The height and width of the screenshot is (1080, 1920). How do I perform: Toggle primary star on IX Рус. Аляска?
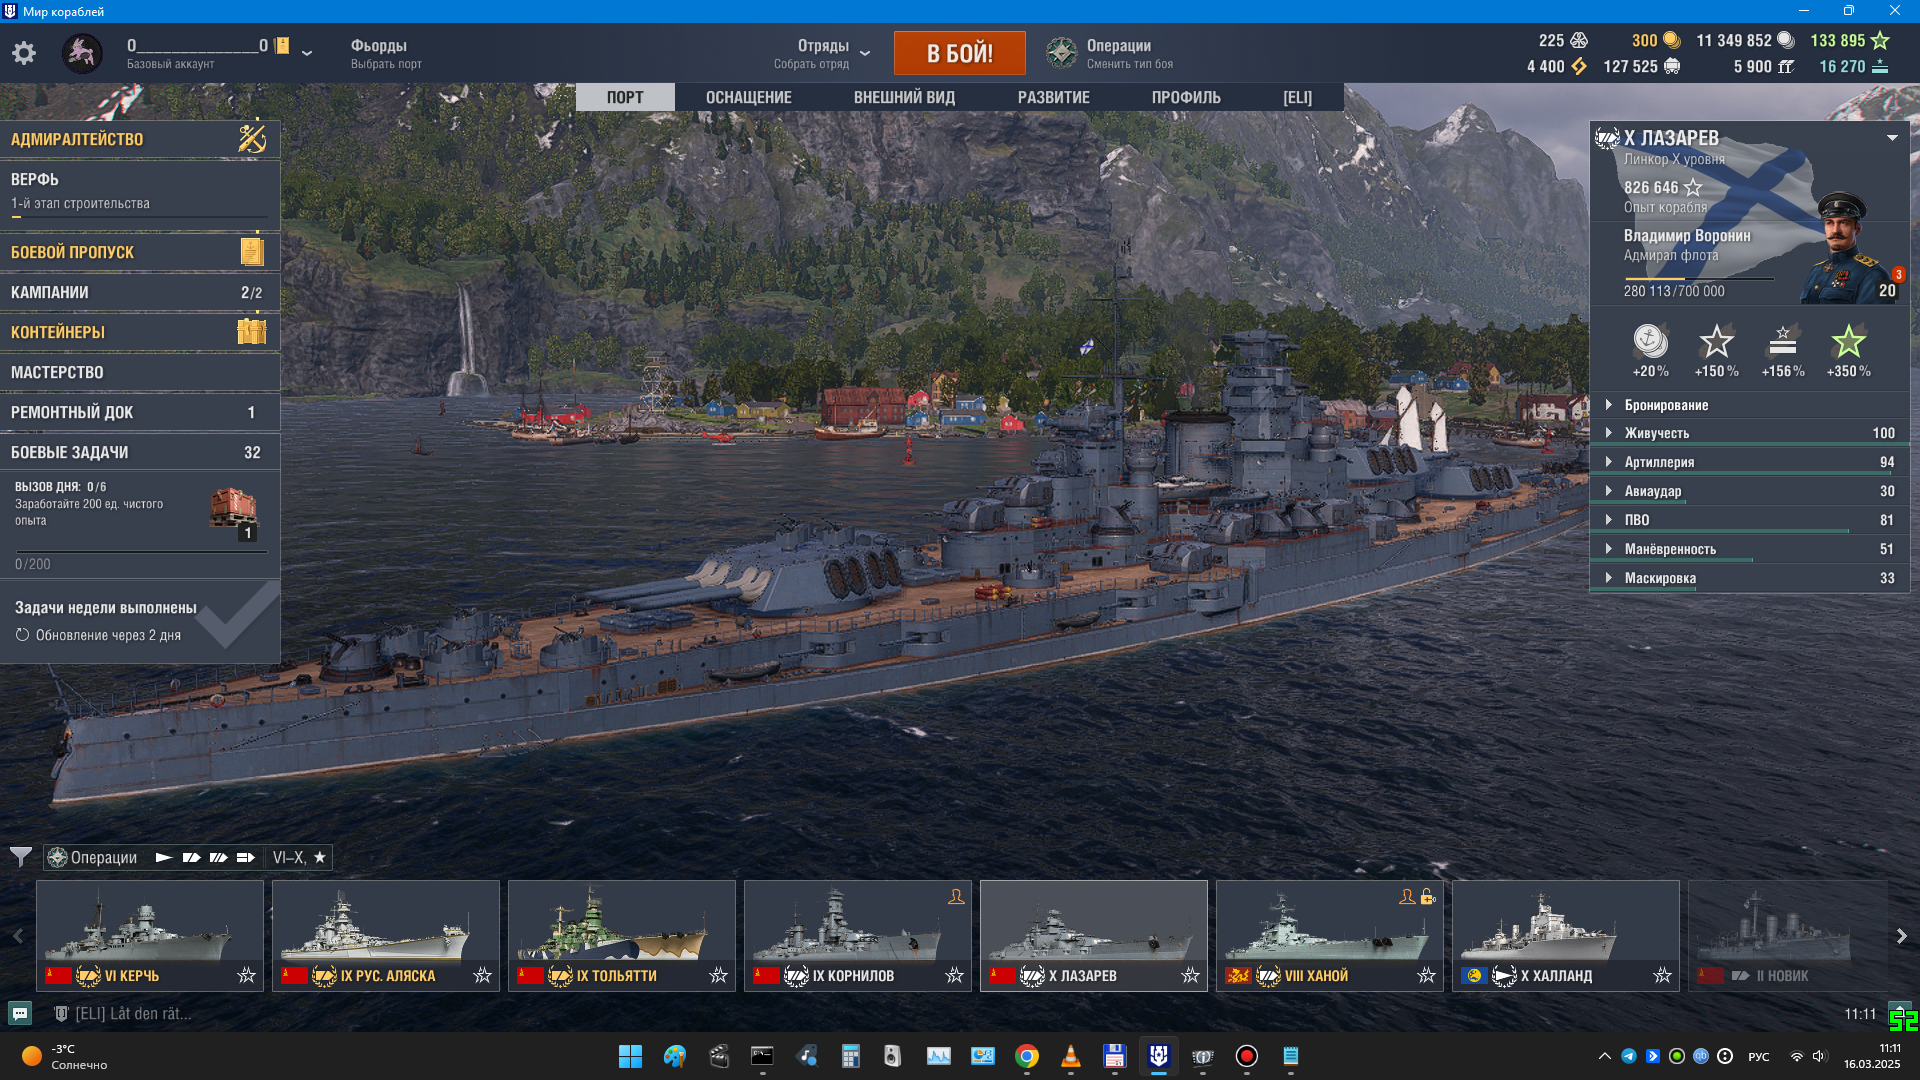click(x=483, y=975)
